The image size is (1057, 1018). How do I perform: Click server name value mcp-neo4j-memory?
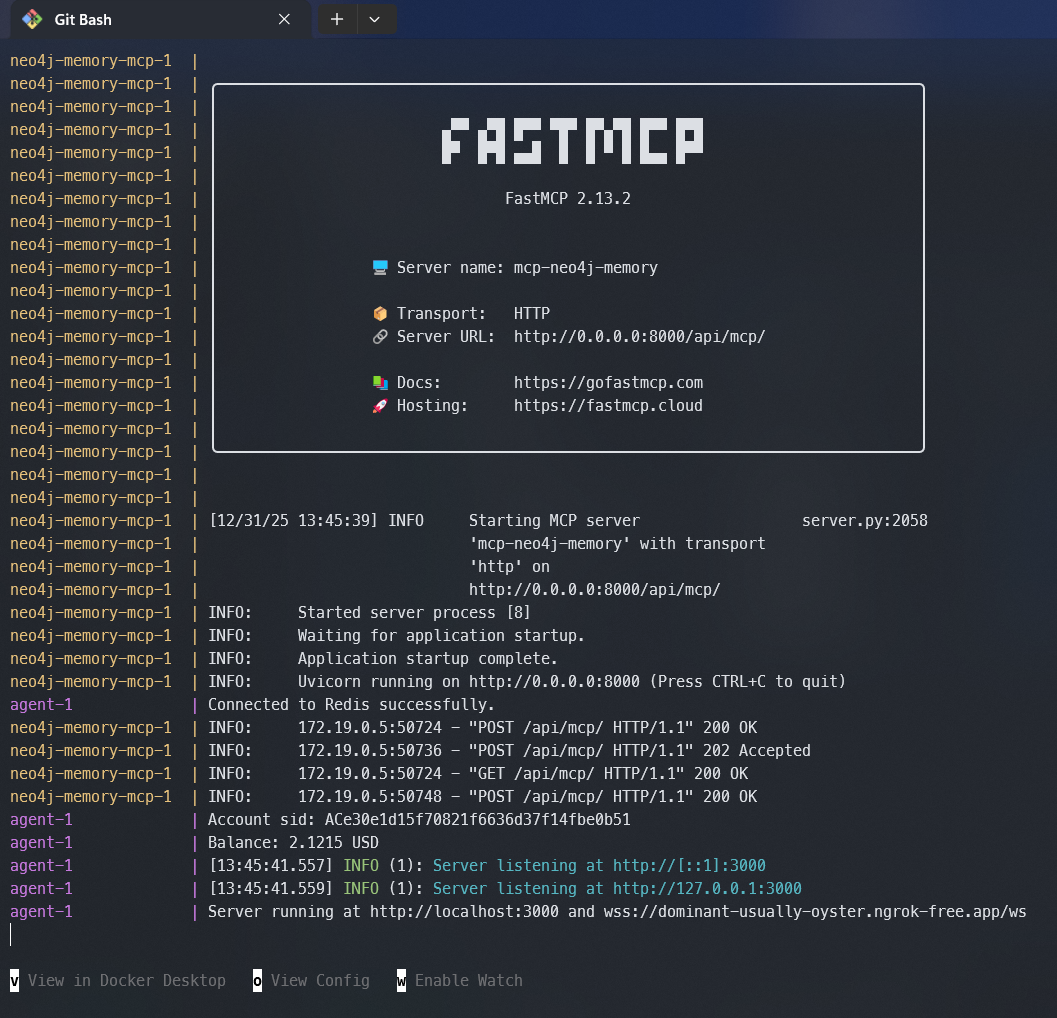pyautogui.click(x=585, y=268)
